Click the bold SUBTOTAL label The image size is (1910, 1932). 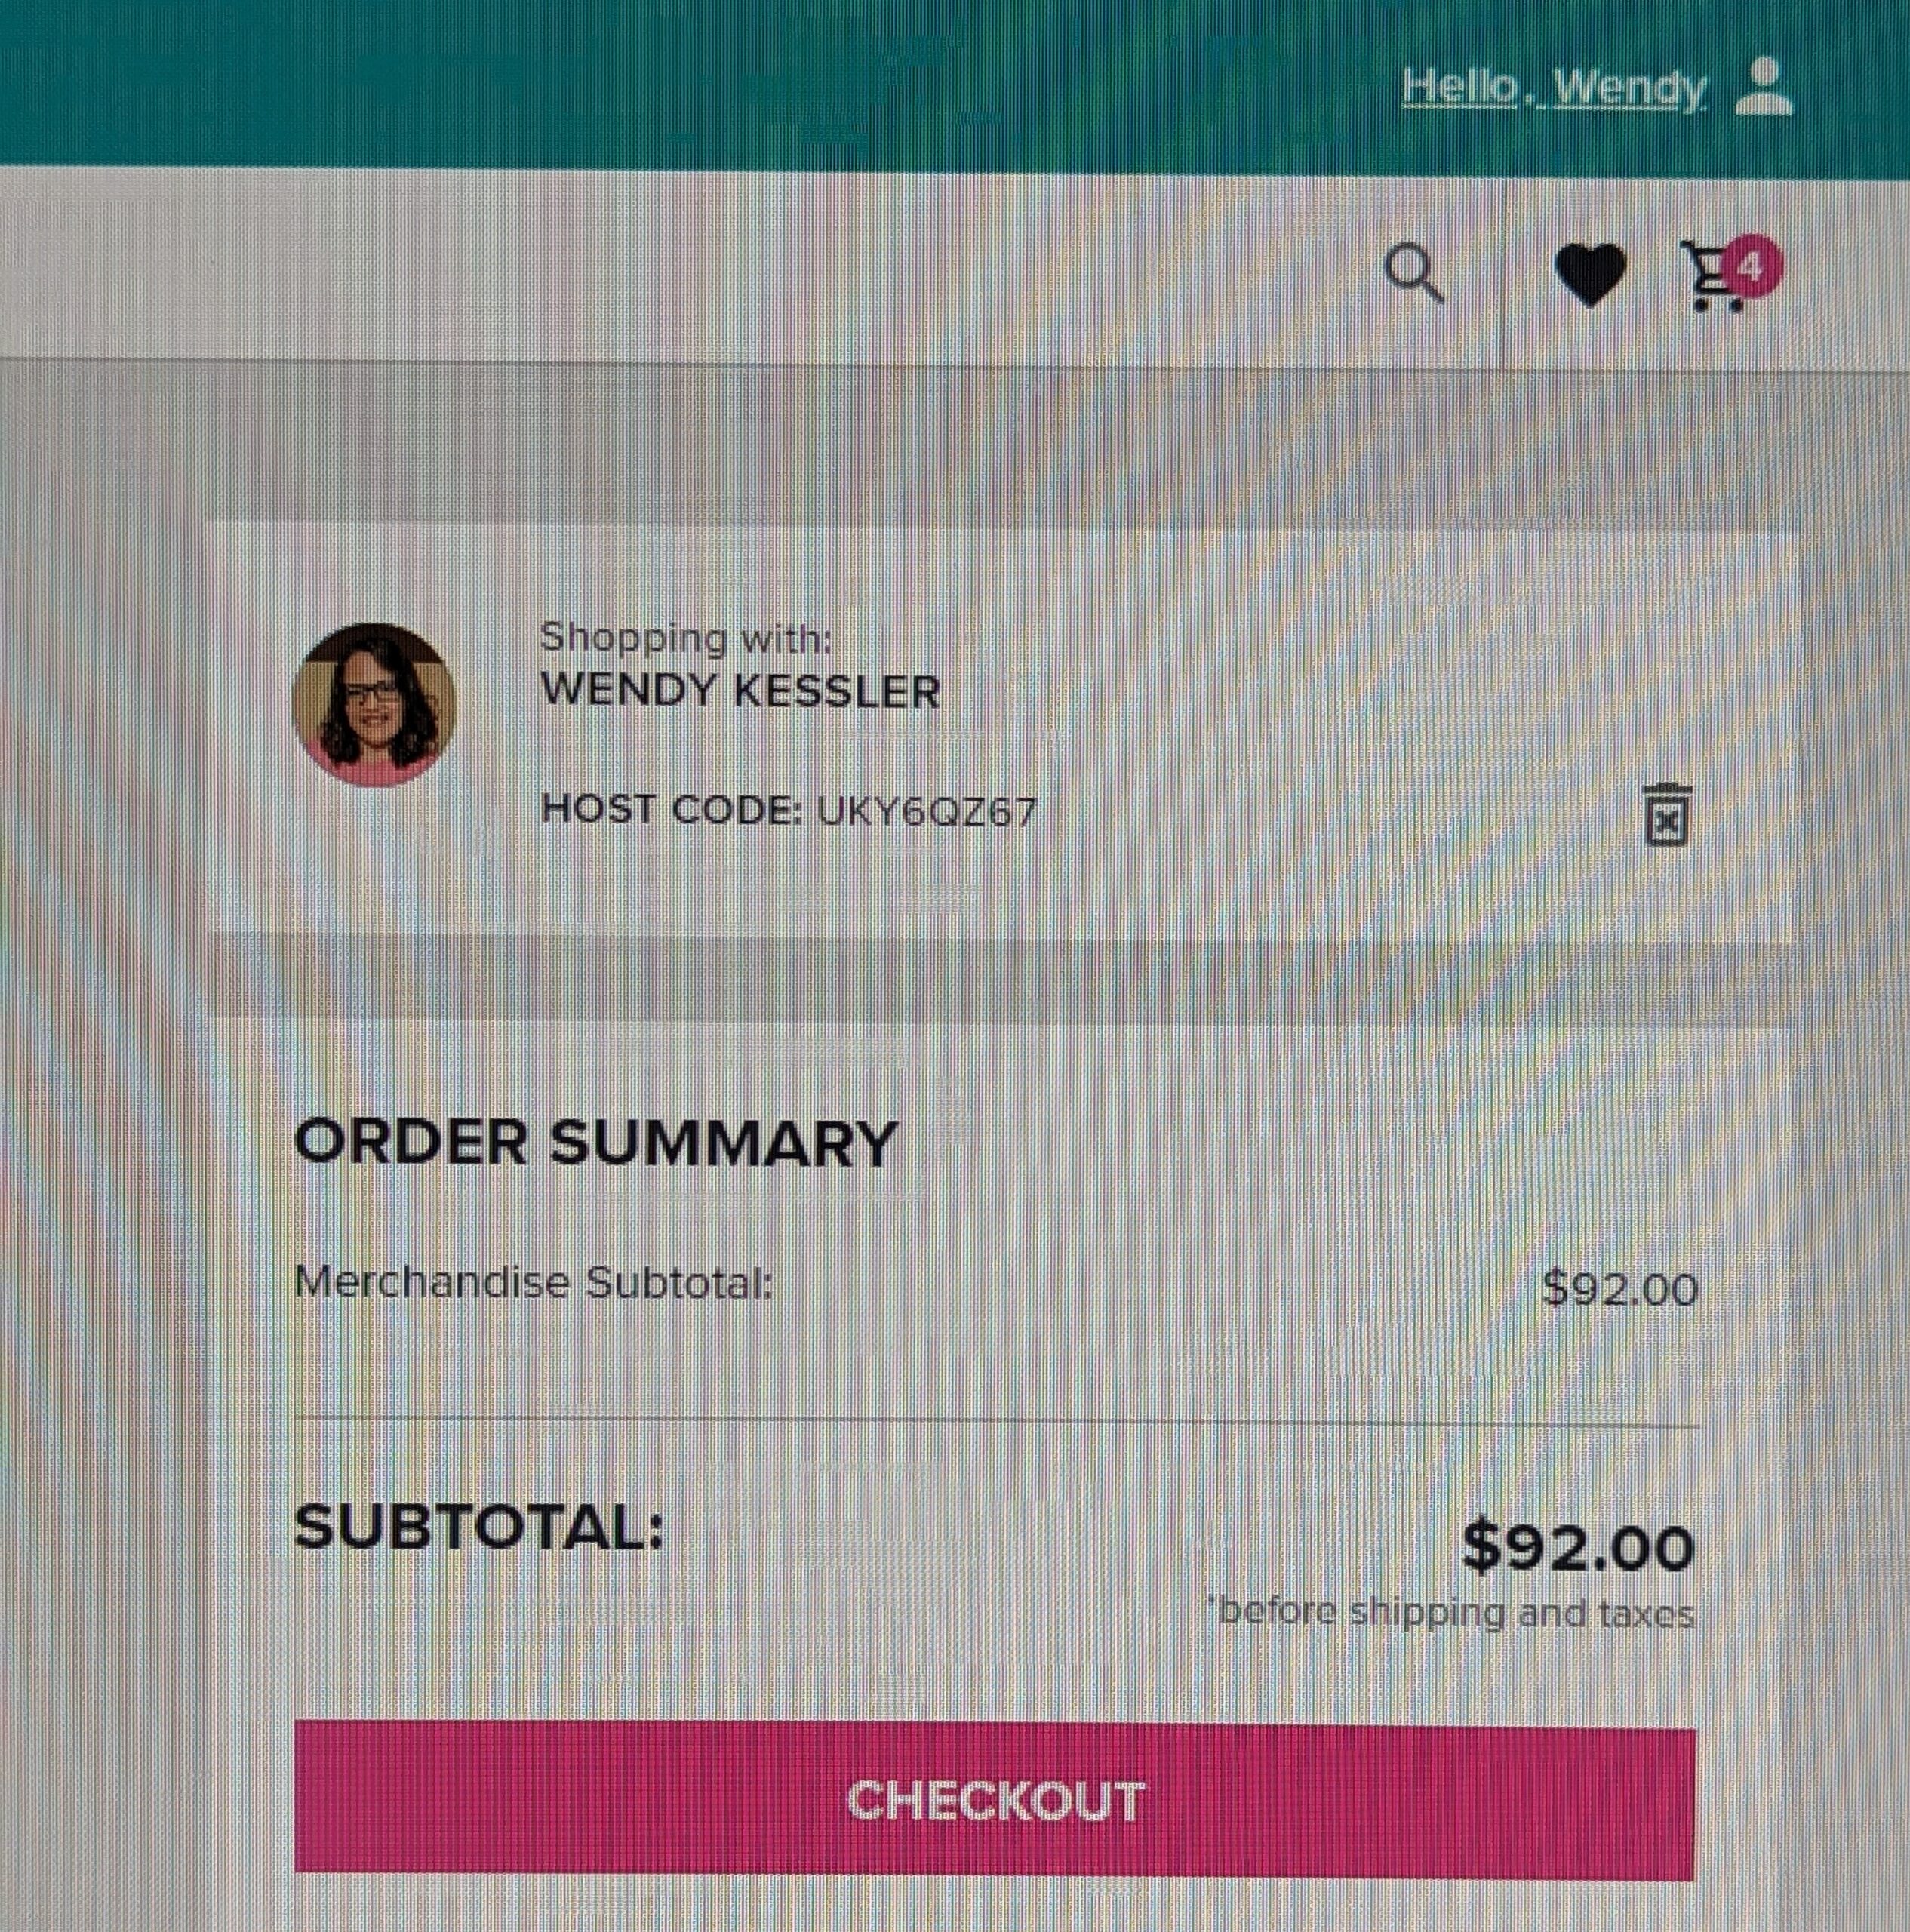[479, 1527]
